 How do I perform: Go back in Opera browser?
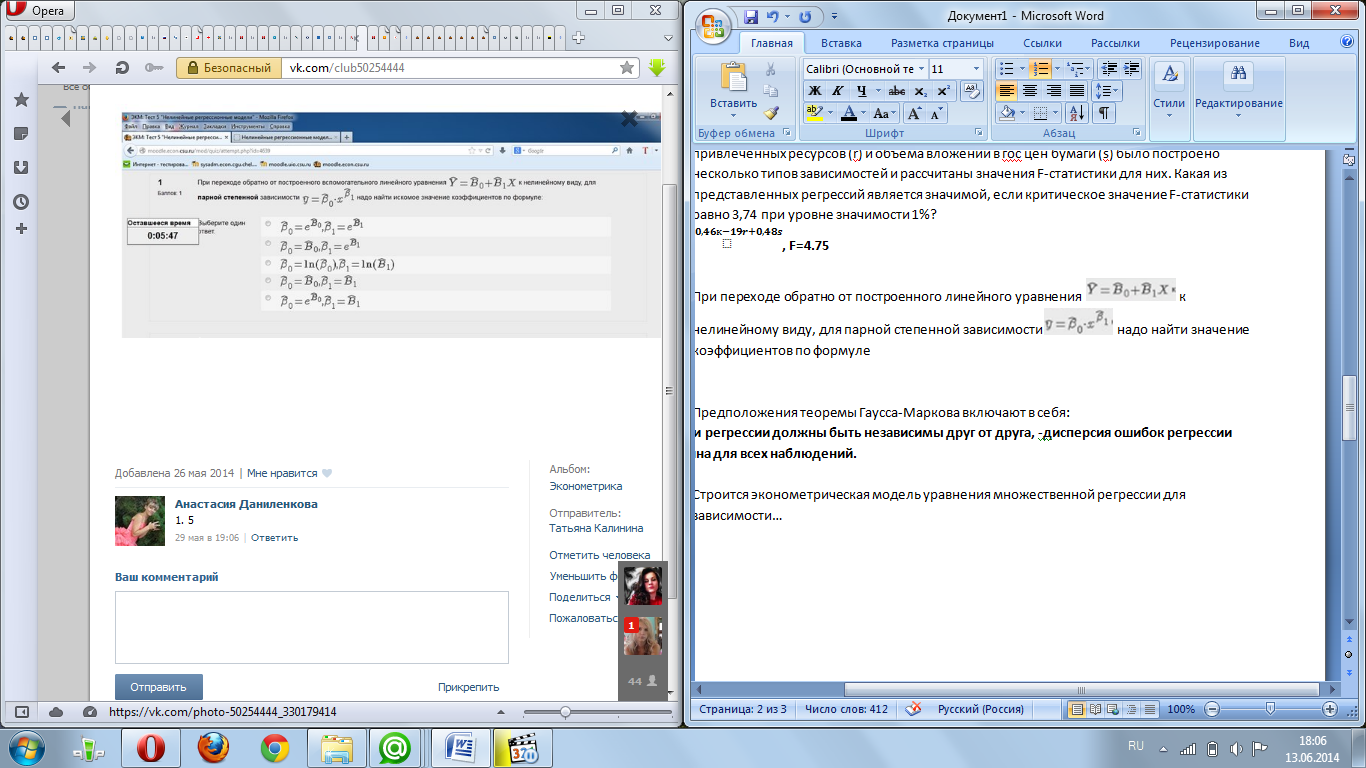[58, 68]
